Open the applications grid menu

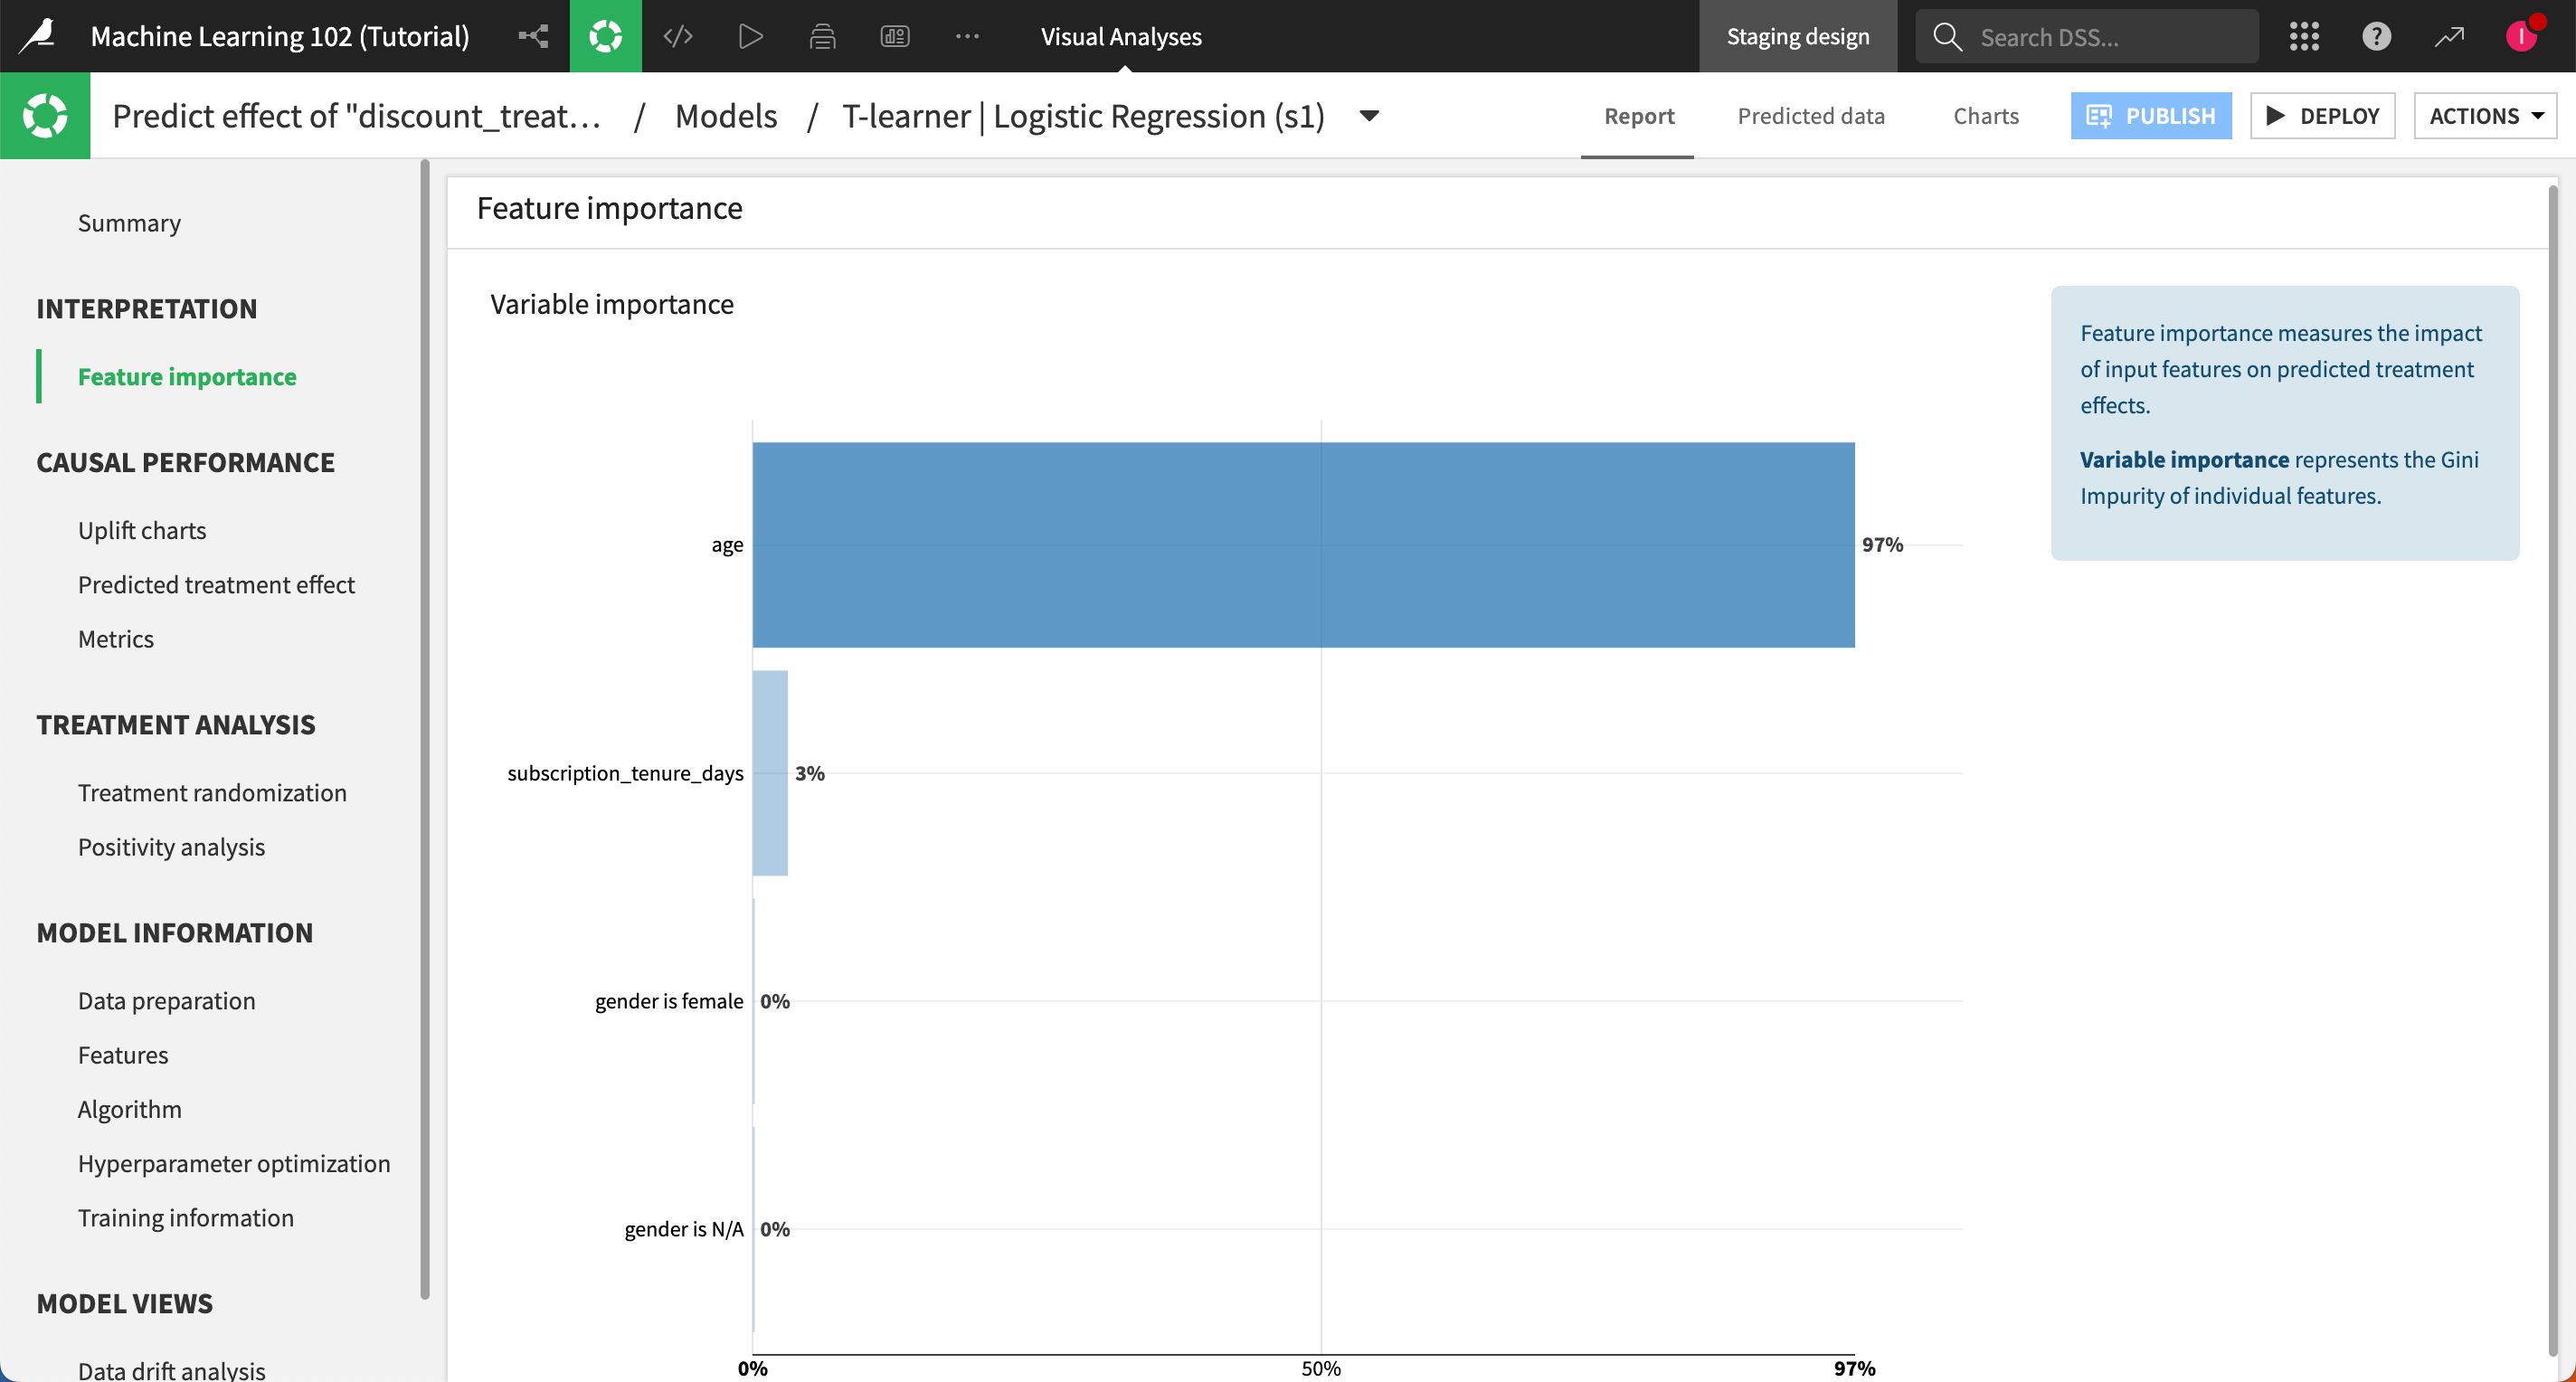point(2304,36)
